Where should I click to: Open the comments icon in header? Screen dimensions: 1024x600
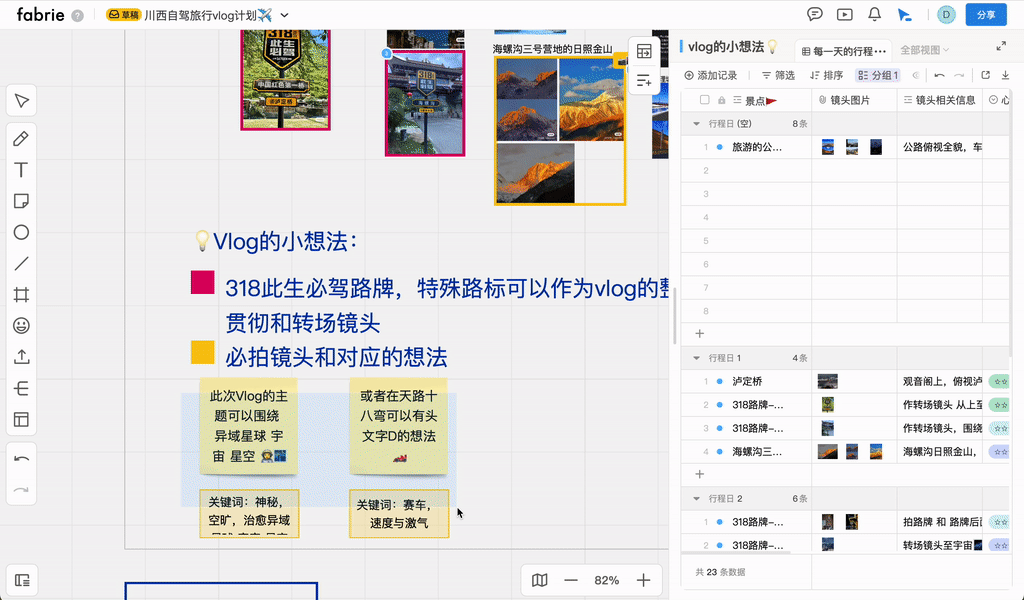814,14
